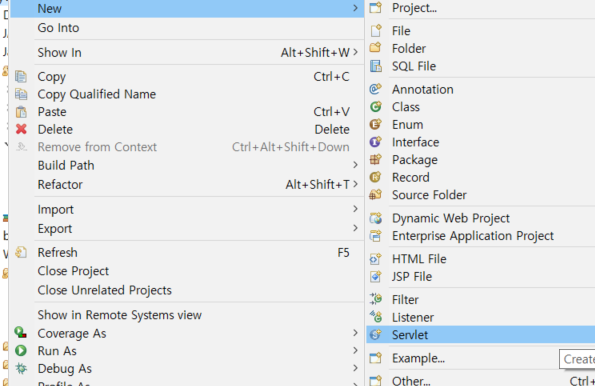Screen dimensions: 595x386
Task: Click the SQL File icon
Action: point(376,66)
